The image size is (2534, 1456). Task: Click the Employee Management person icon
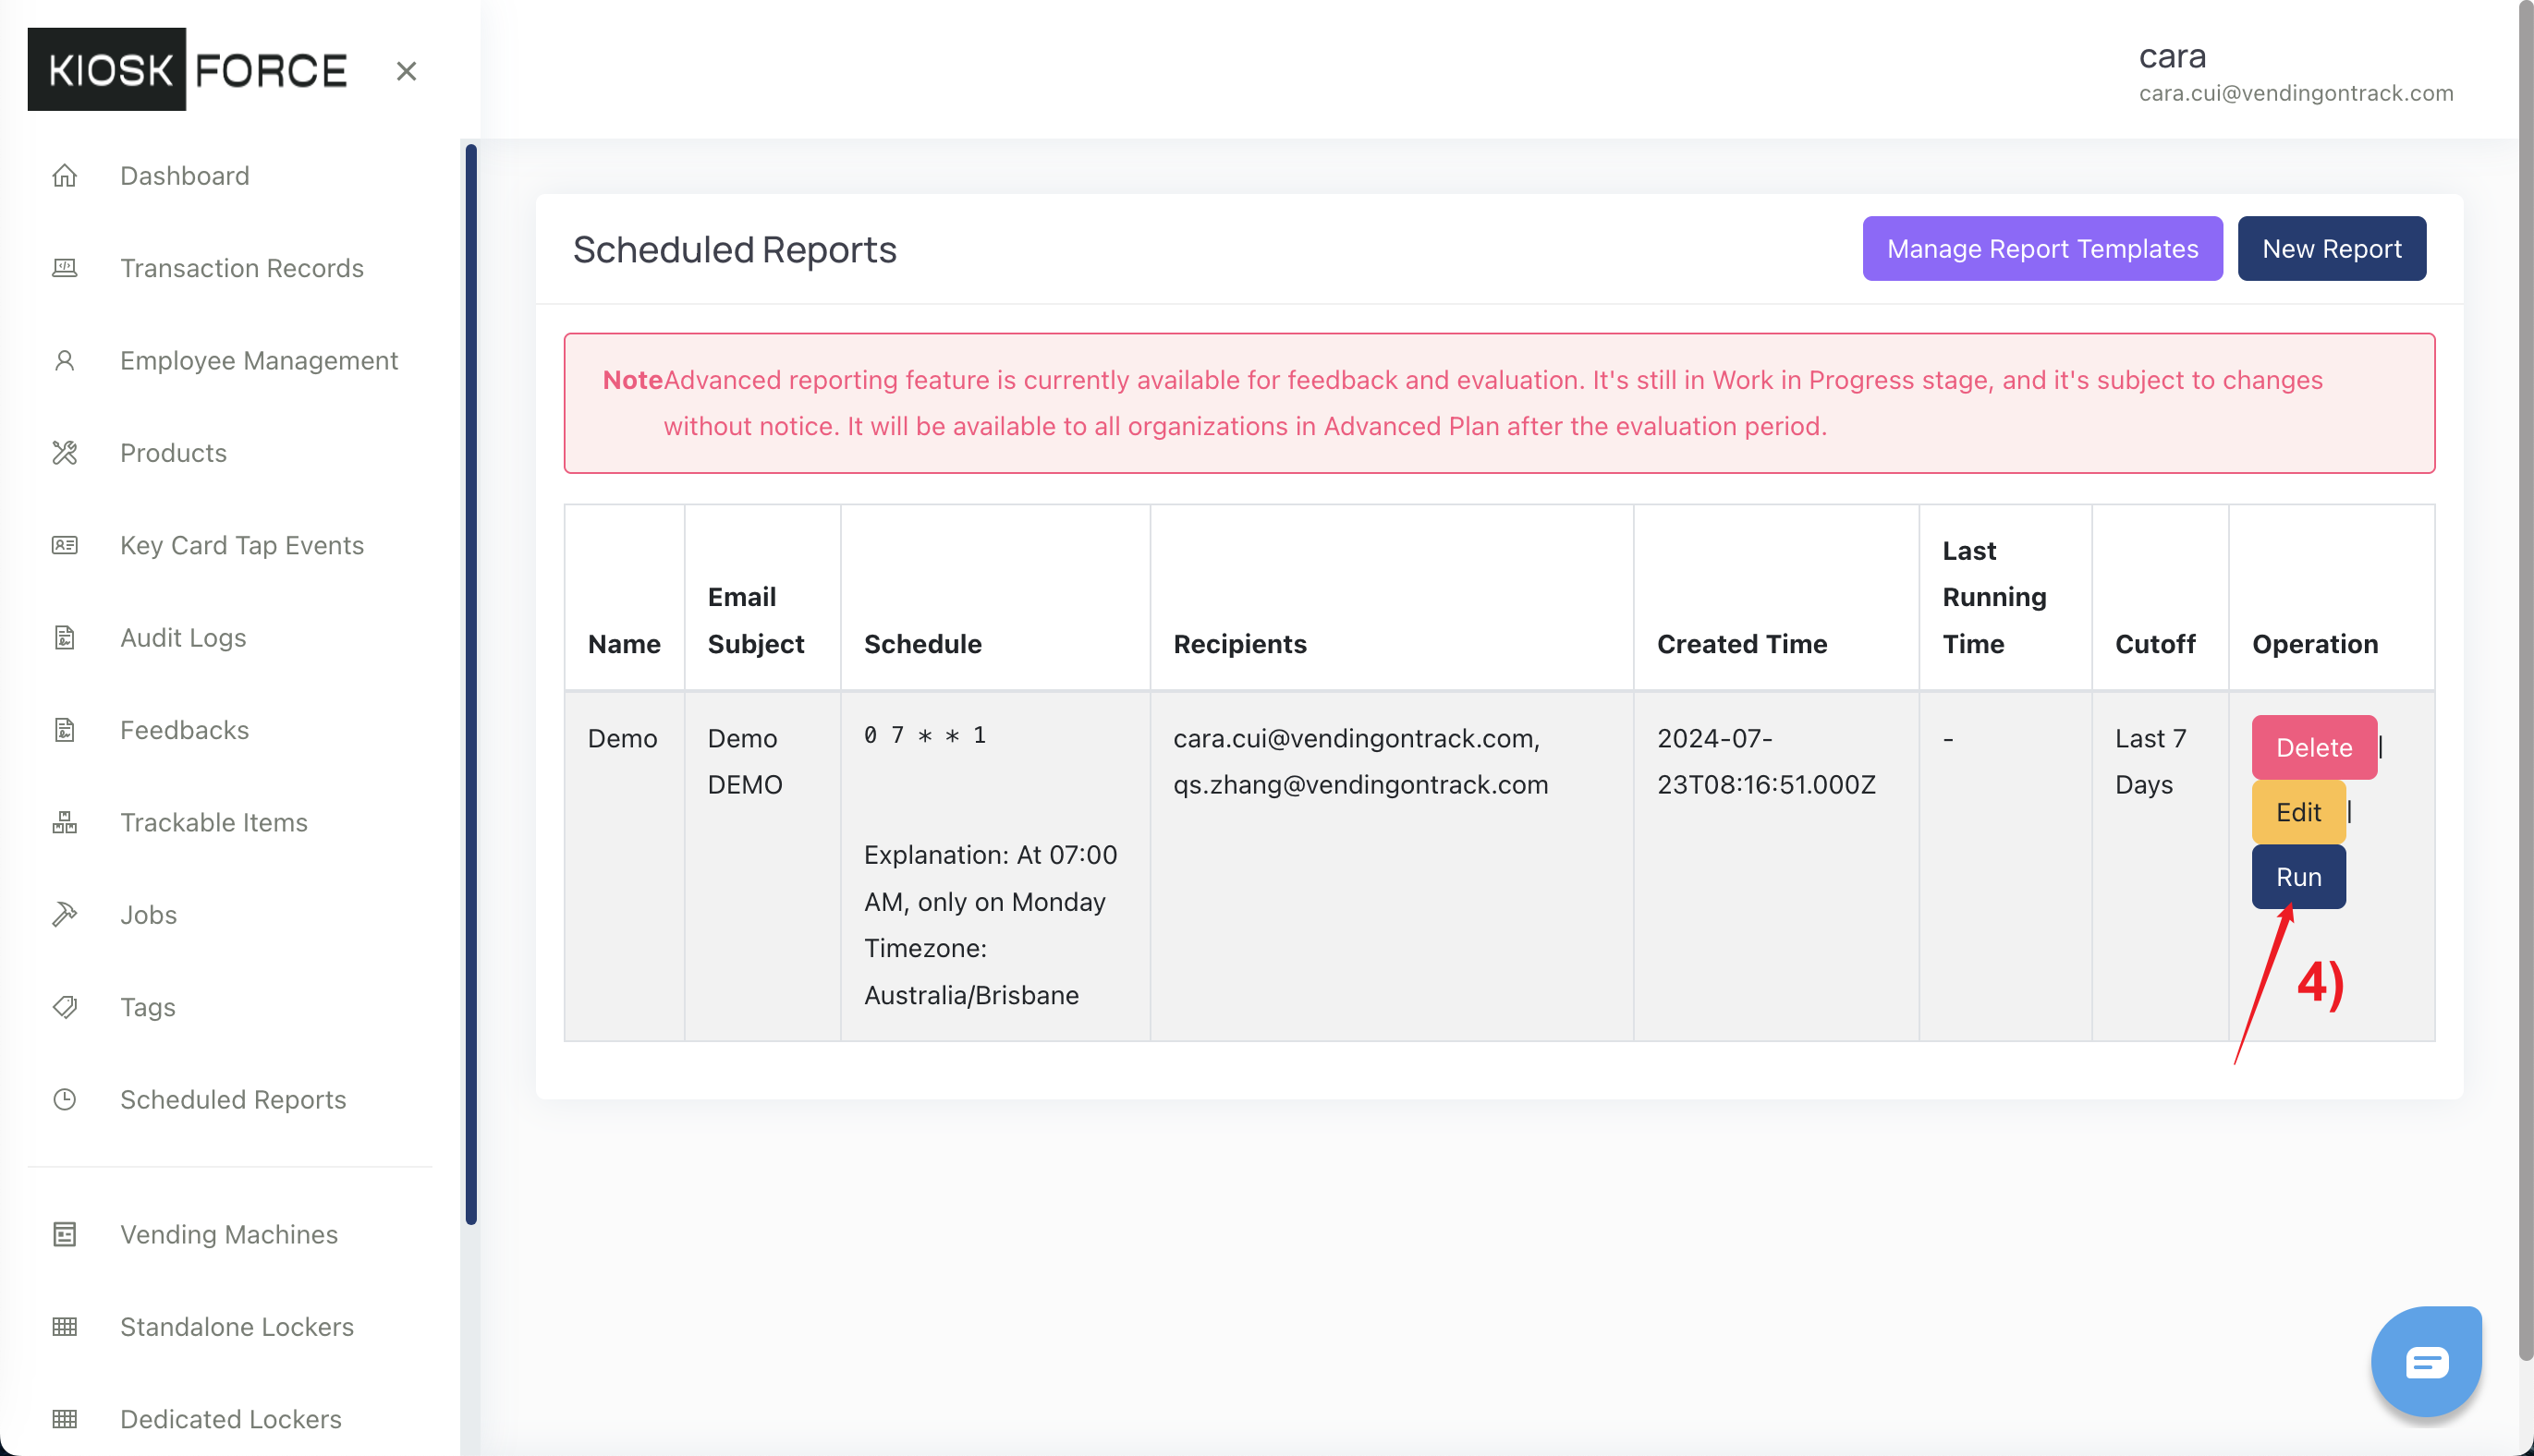click(65, 360)
